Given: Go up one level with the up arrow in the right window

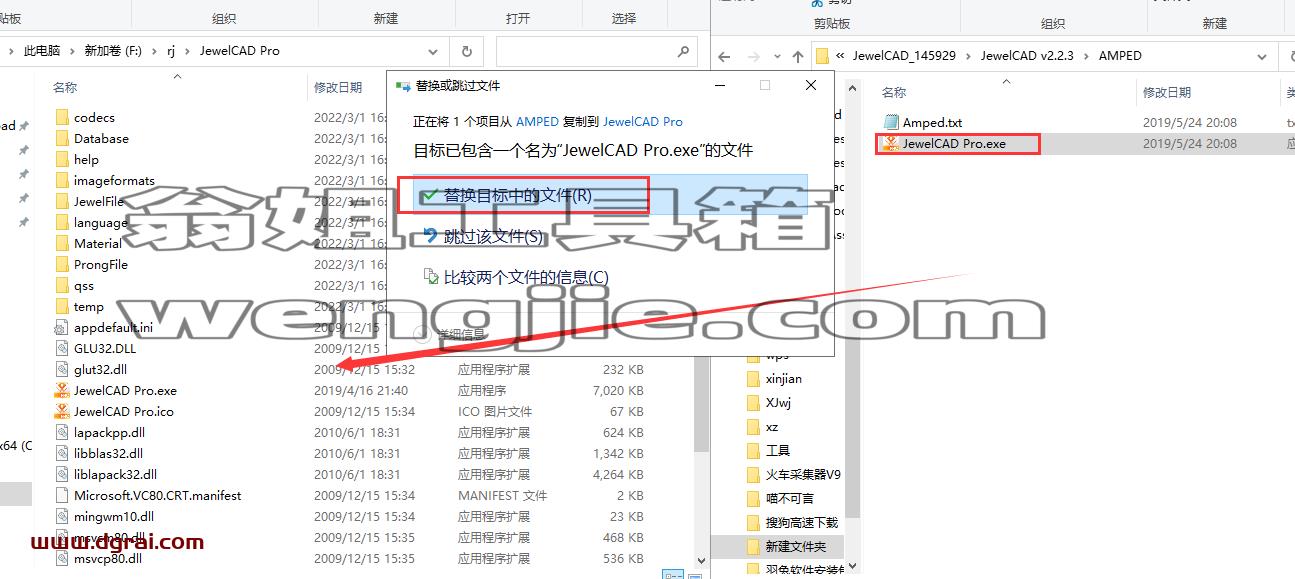Looking at the screenshot, I should point(797,56).
